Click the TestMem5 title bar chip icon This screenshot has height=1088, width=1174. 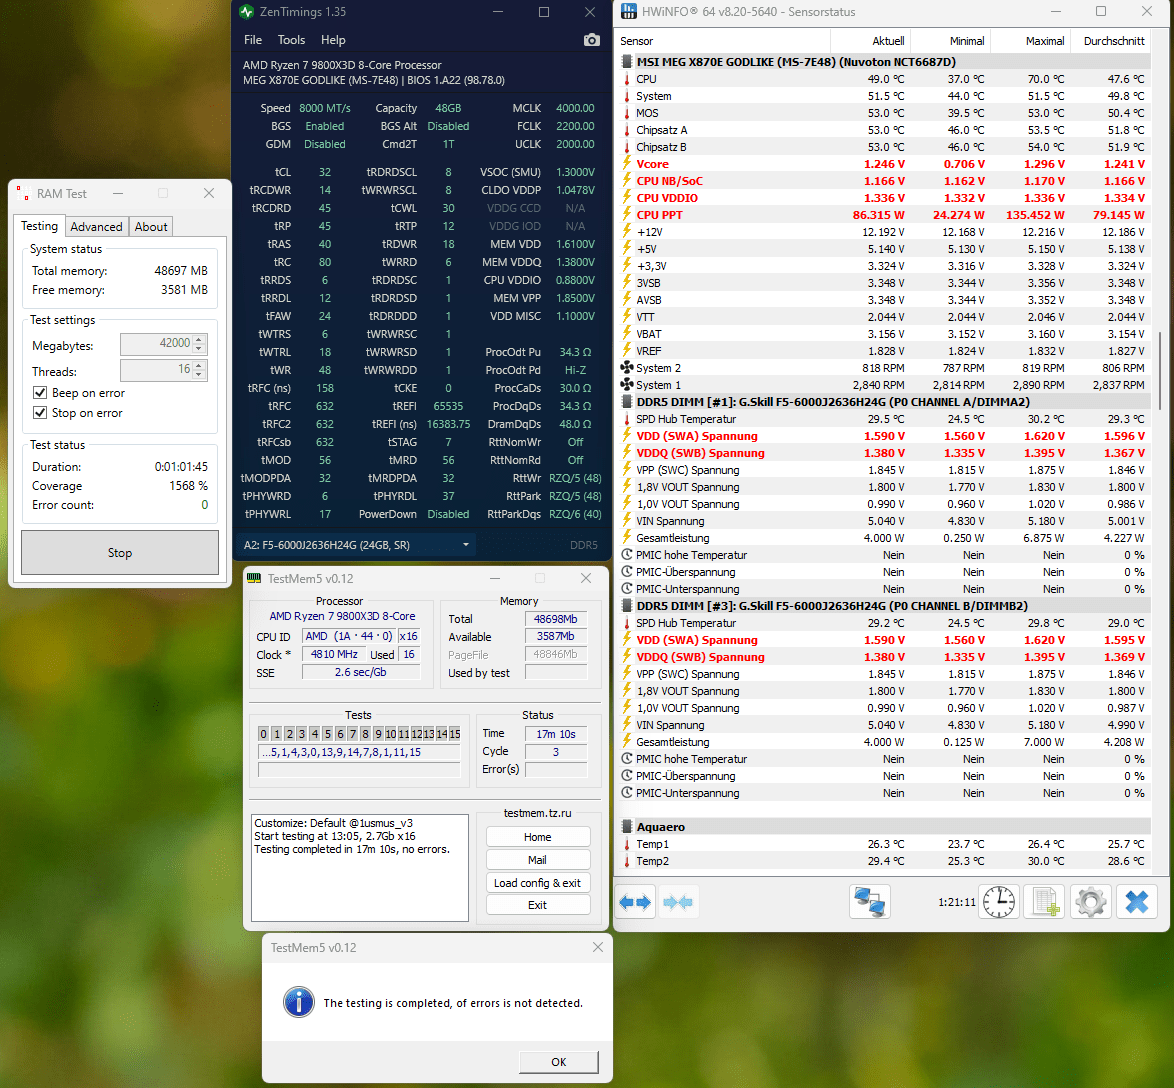[x=255, y=578]
